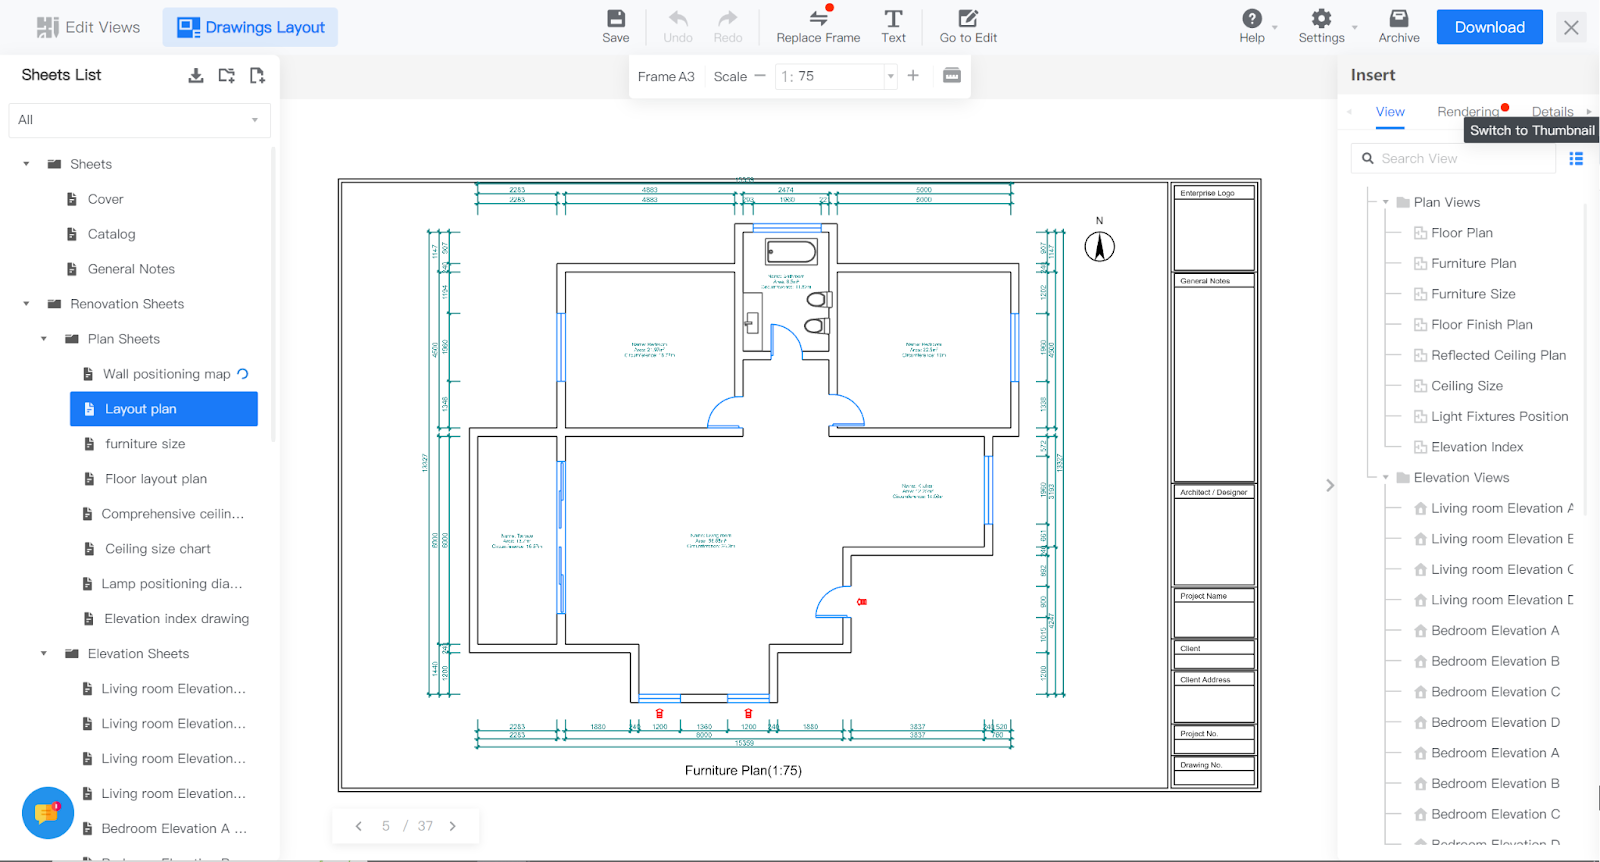Go to next page arrow
The height and width of the screenshot is (862, 1600).
(x=453, y=826)
